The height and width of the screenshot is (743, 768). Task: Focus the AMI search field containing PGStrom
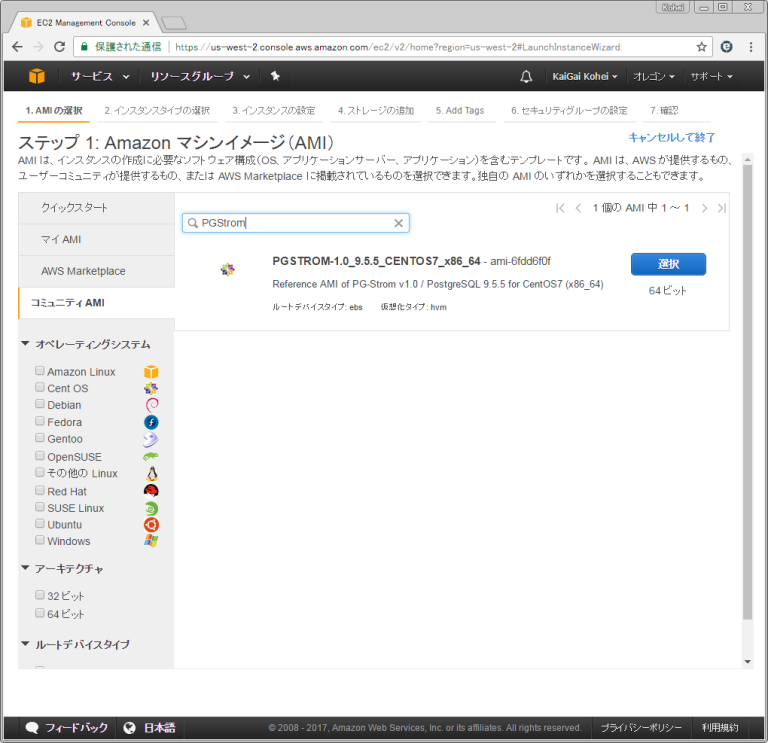[296, 223]
